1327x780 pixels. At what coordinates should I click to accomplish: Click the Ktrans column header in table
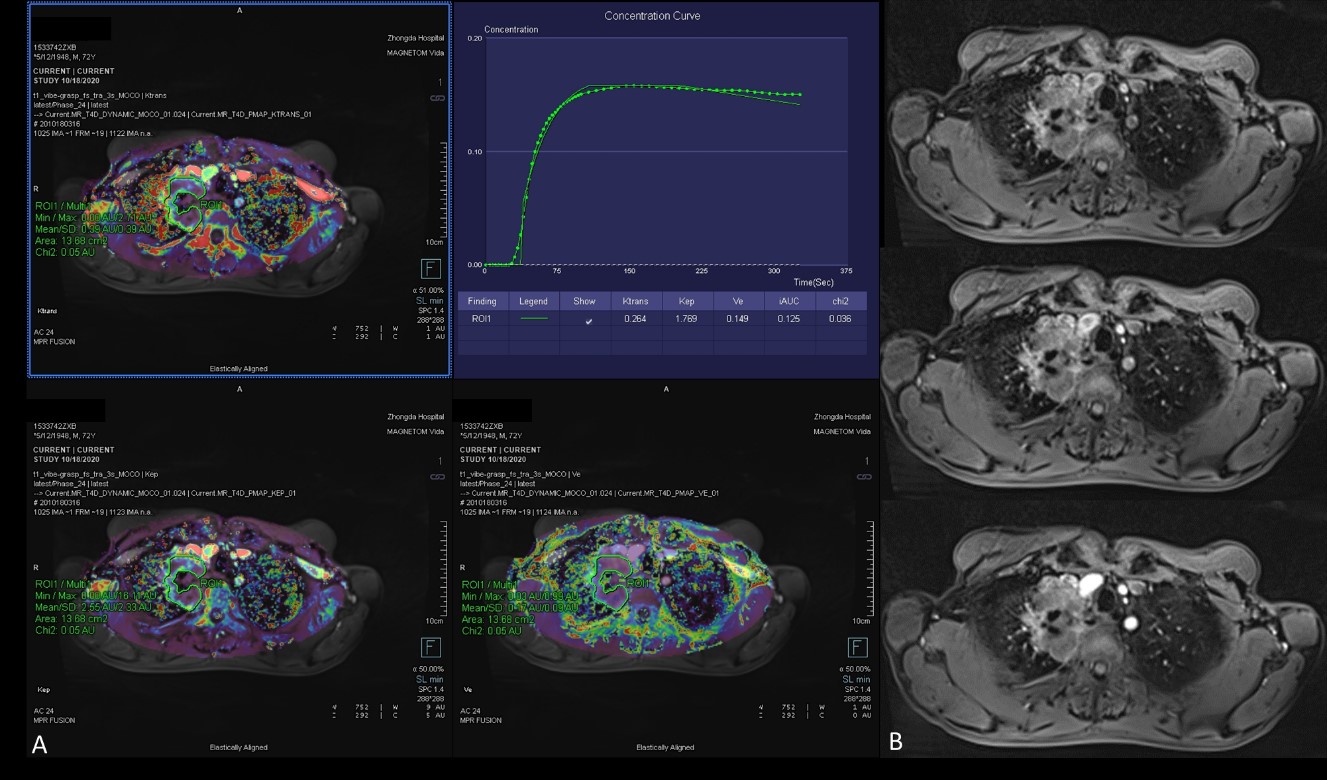(637, 301)
